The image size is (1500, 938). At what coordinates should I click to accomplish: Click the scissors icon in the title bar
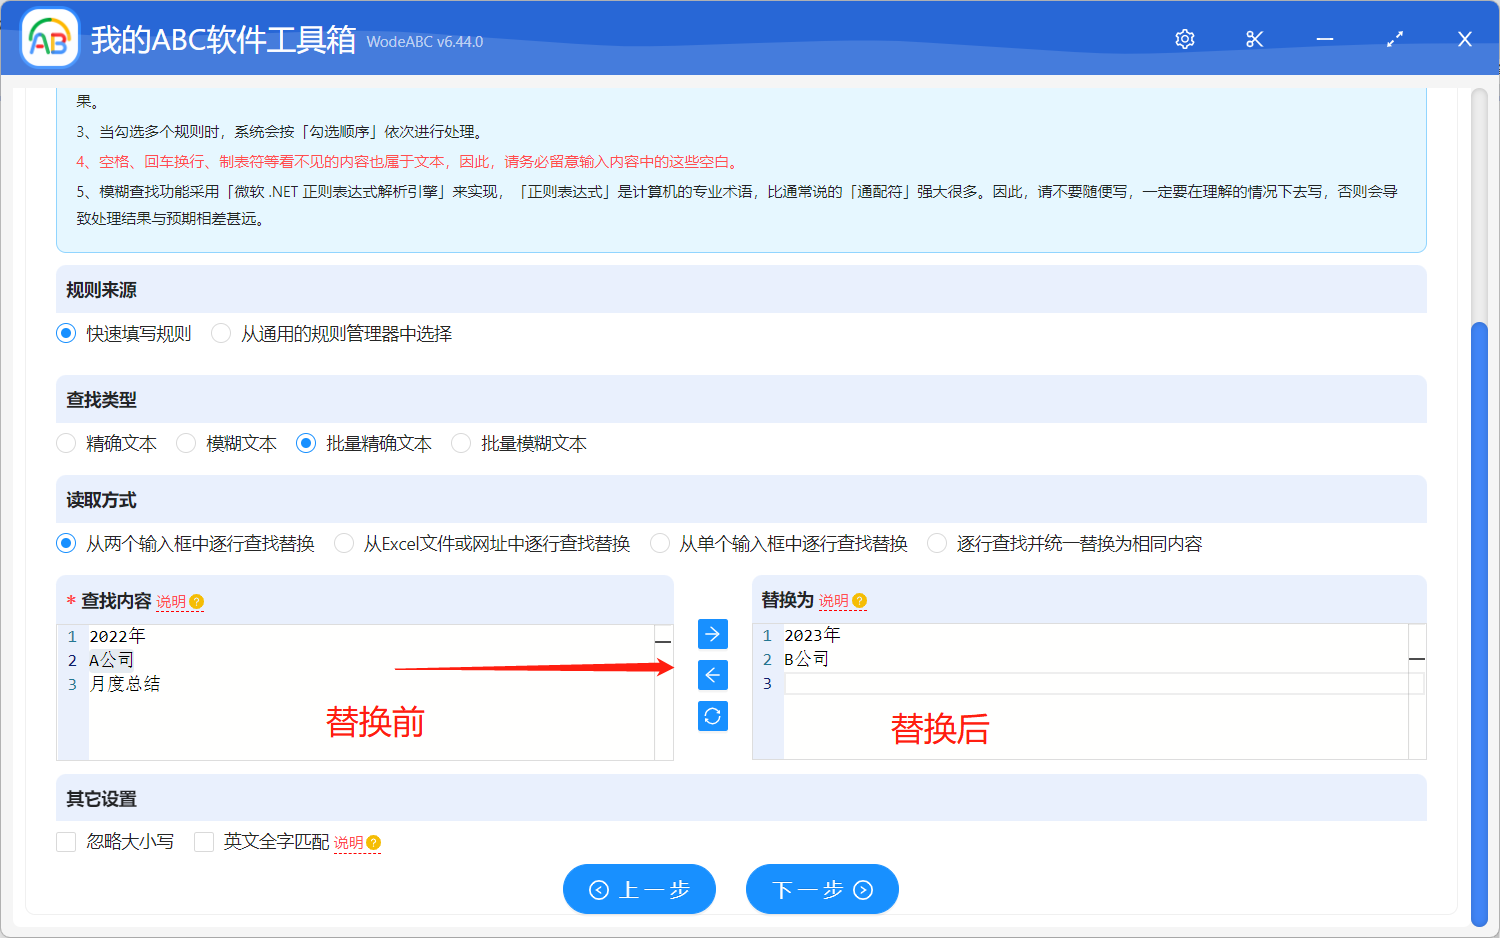(x=1254, y=39)
